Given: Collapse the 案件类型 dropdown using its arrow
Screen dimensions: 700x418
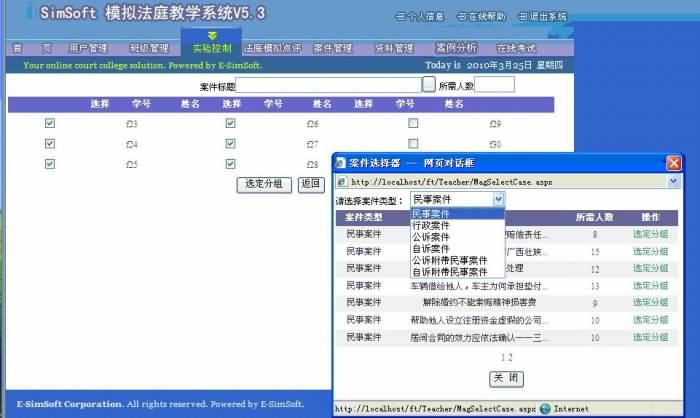Looking at the screenshot, I should click(498, 200).
